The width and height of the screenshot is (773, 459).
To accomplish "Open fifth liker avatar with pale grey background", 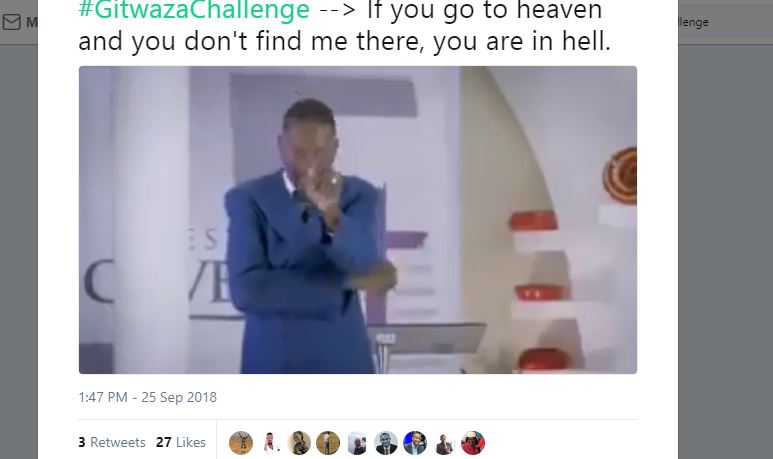I will coord(357,443).
